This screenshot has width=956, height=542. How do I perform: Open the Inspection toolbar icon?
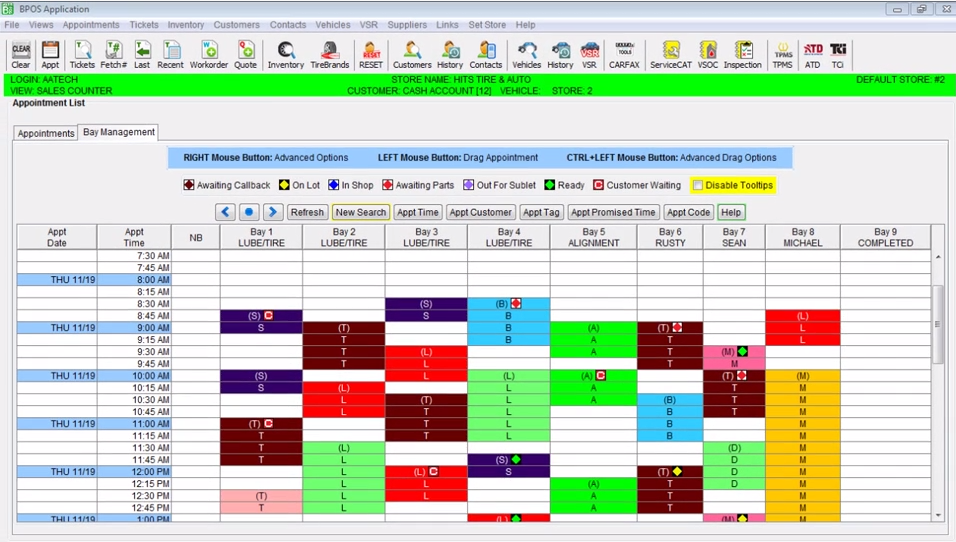[743, 55]
